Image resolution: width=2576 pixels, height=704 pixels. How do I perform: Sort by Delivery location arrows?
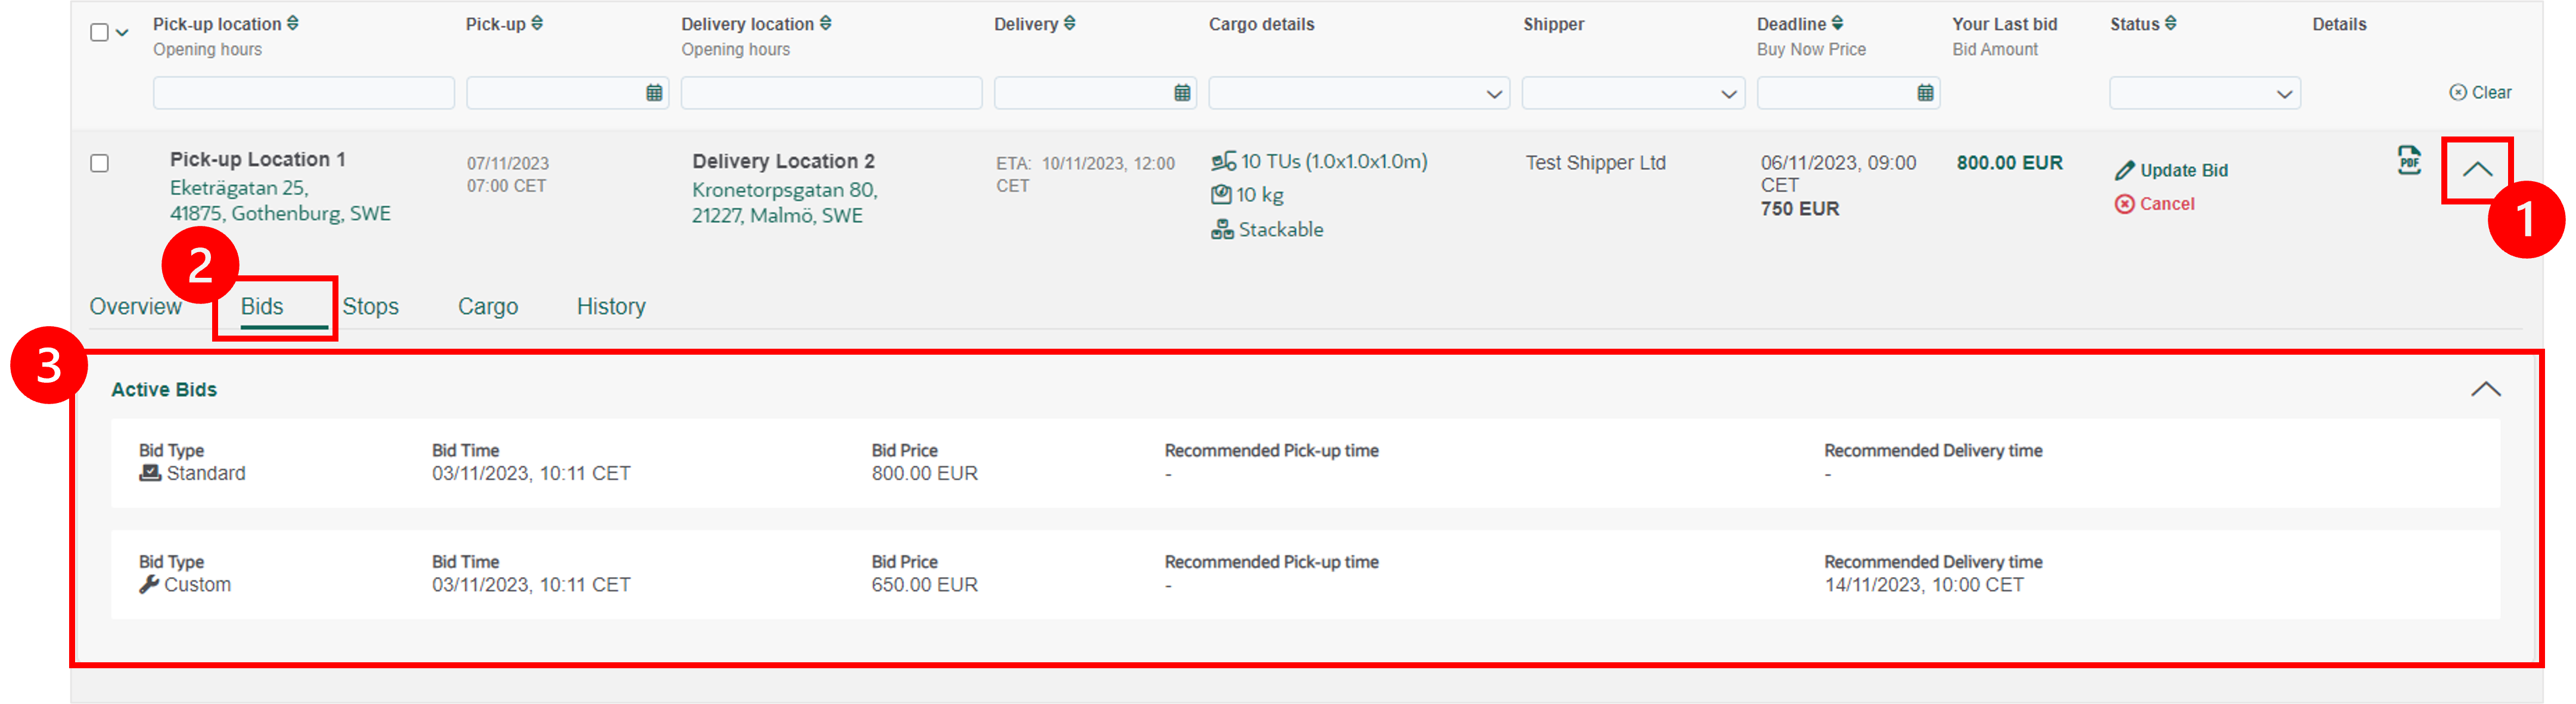click(x=825, y=23)
